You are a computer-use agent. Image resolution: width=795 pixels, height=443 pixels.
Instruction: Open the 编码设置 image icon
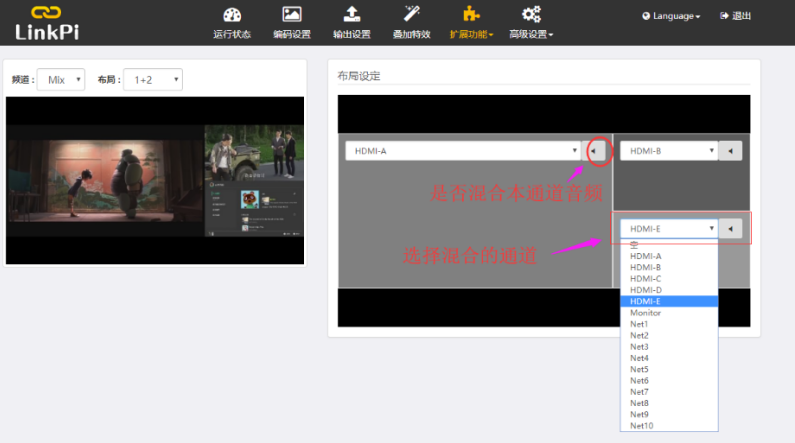[292, 14]
